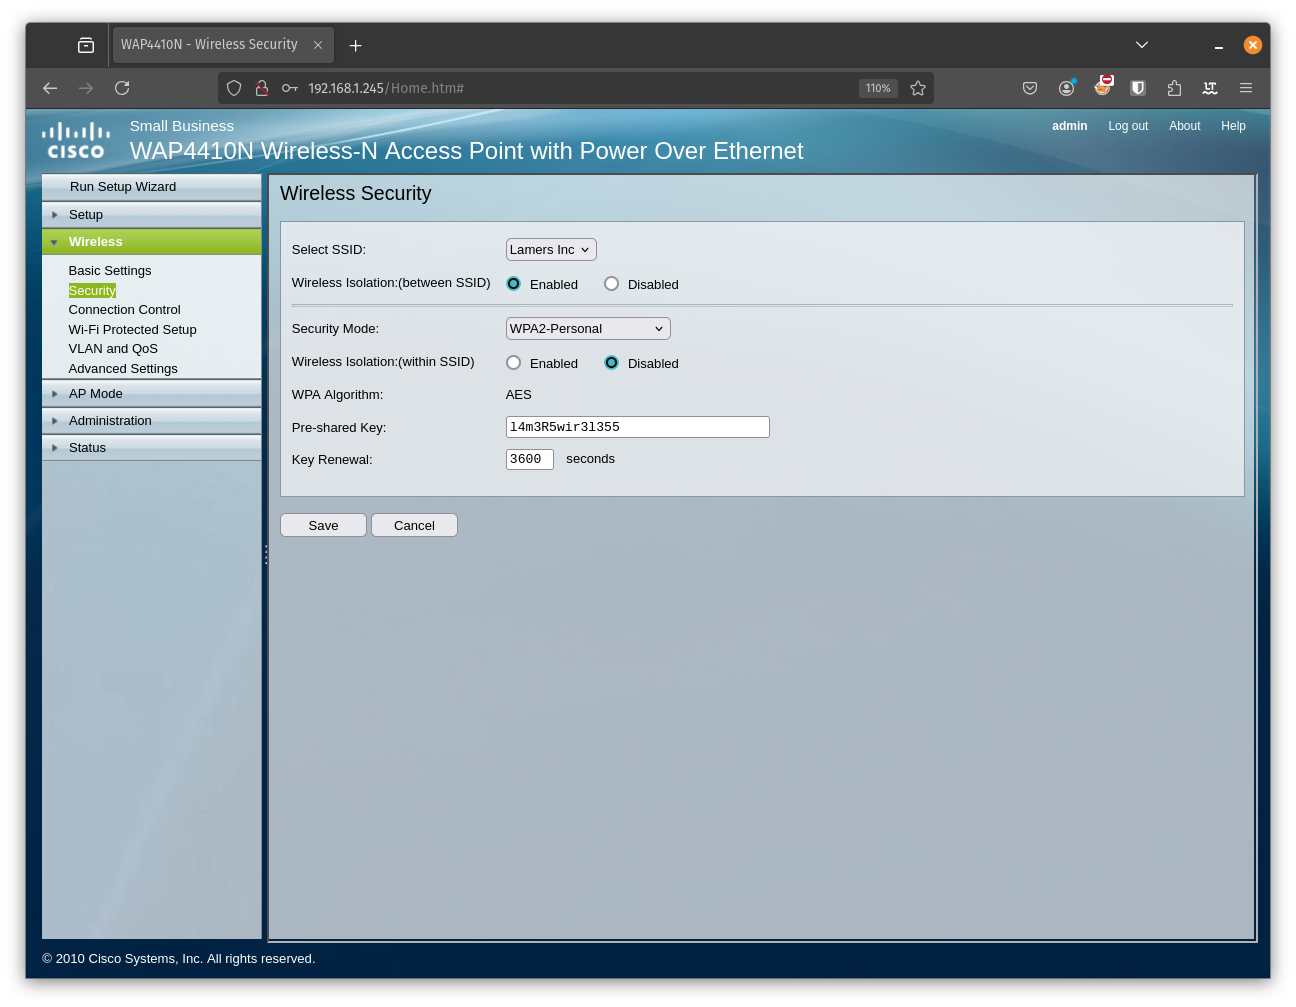Click the Pre-shared Key input field
The height and width of the screenshot is (1007, 1296).
point(637,427)
